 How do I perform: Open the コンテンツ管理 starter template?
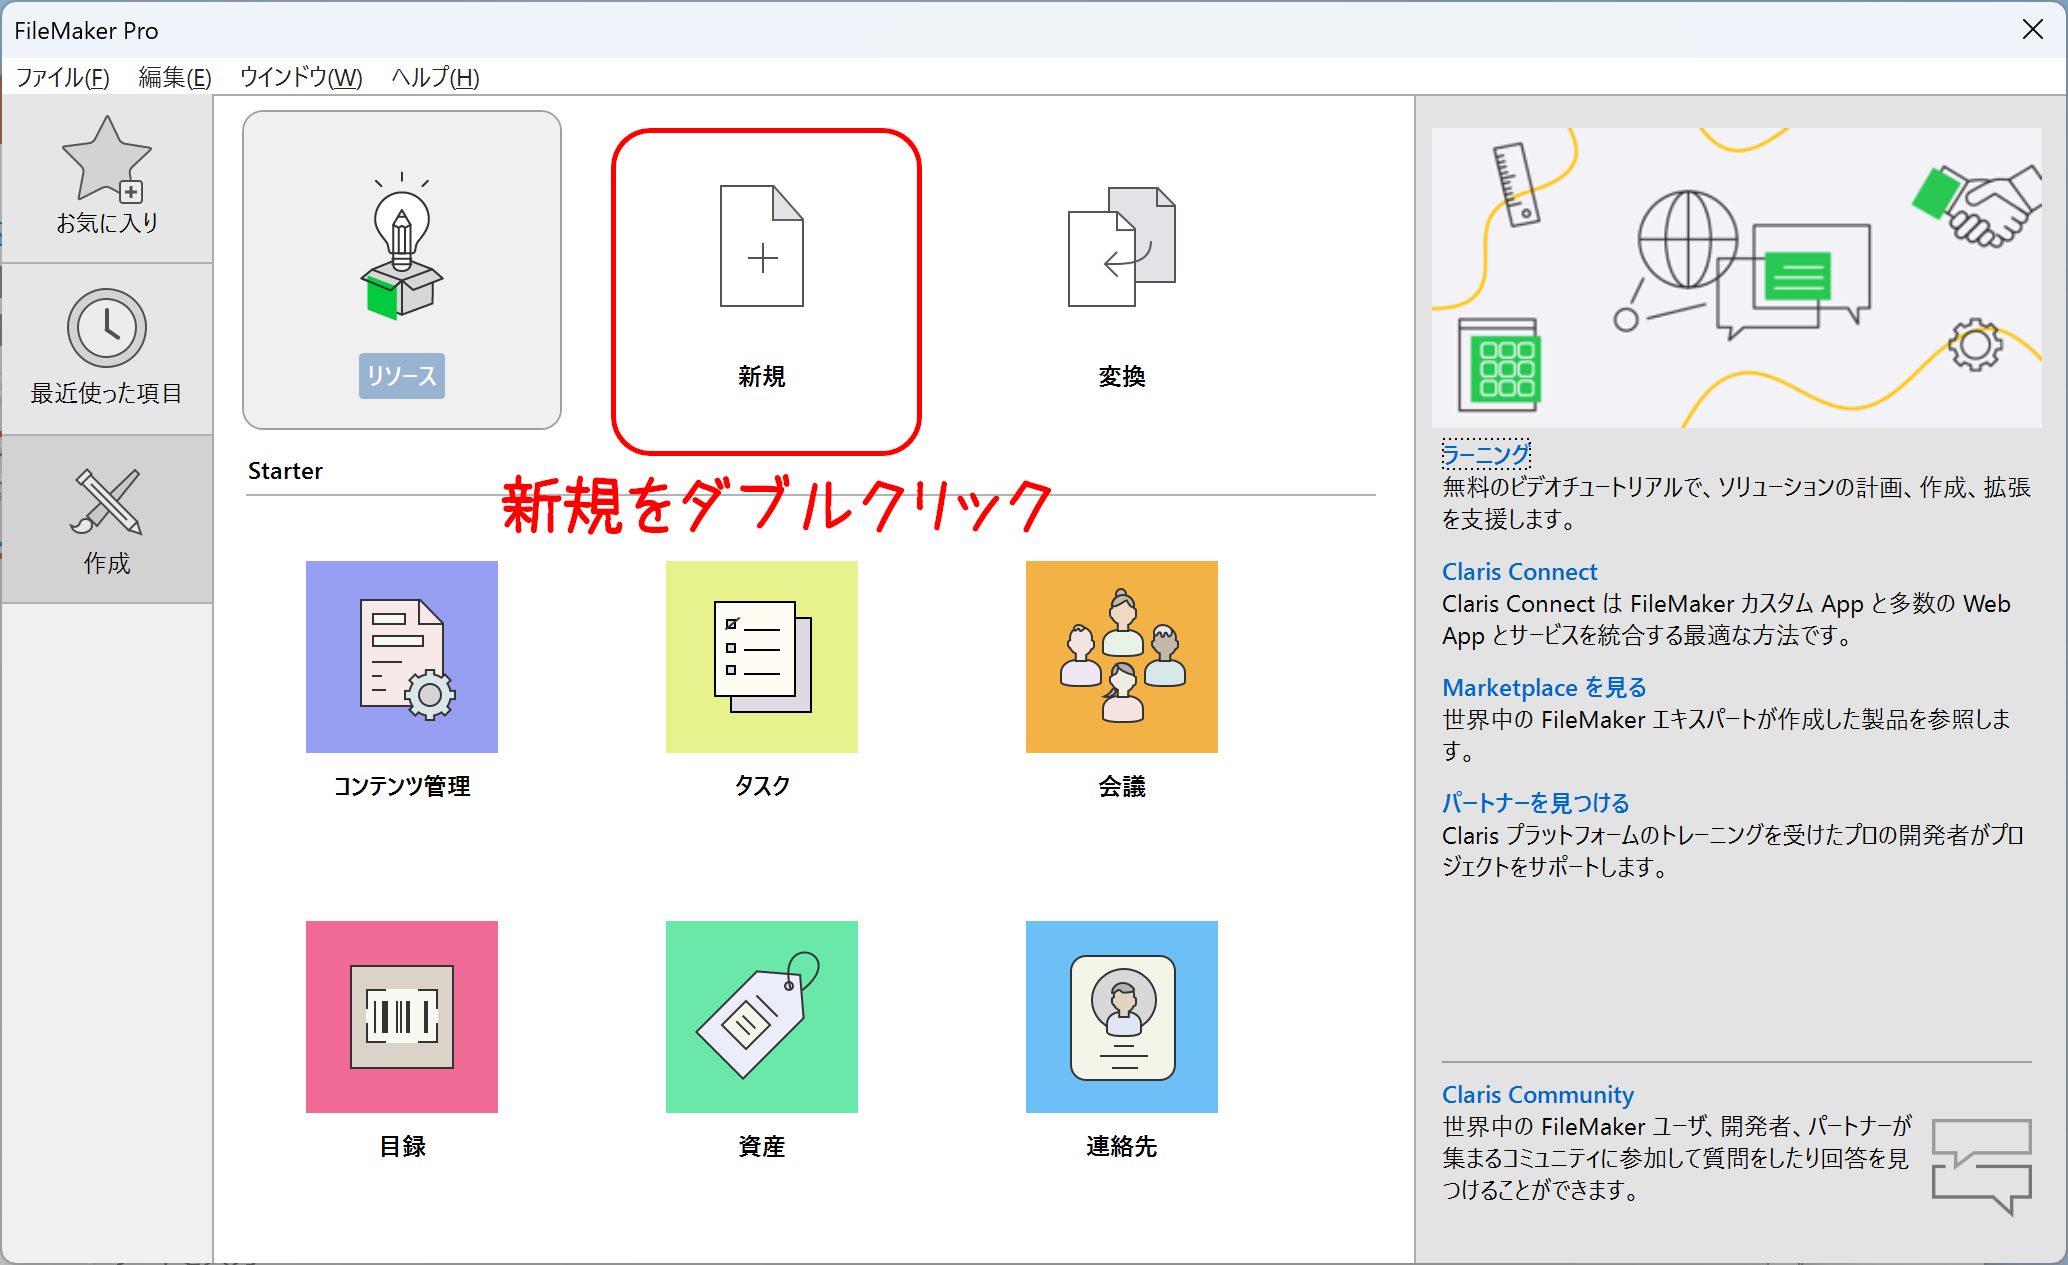point(401,657)
